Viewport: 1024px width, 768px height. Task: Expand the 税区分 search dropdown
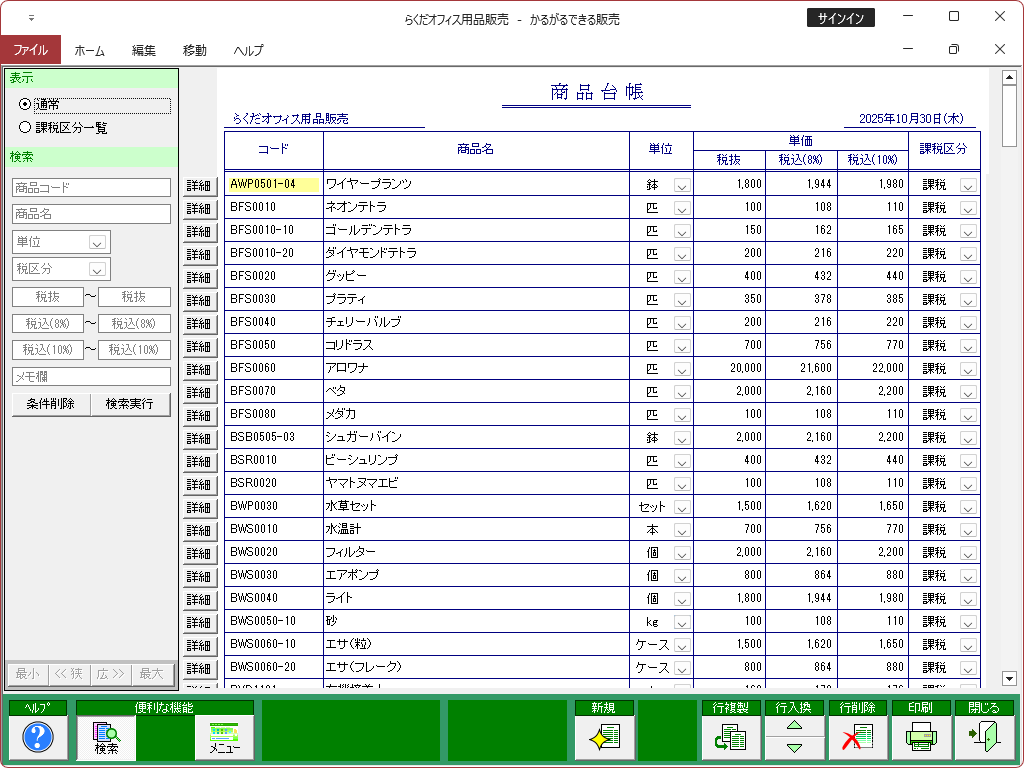97,269
